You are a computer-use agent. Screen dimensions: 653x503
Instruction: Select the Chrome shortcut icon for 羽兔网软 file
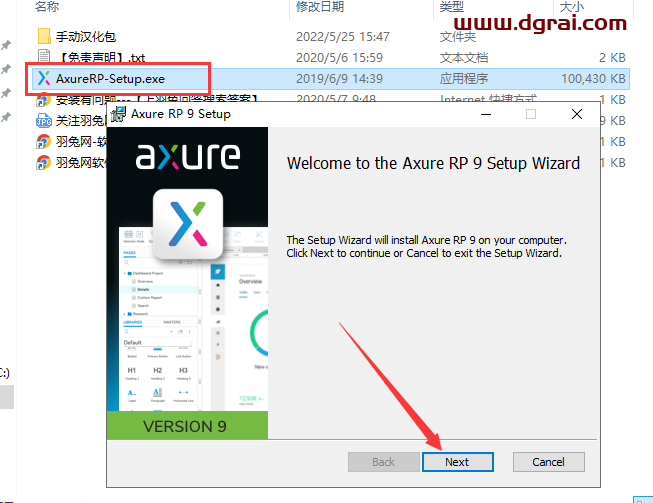[x=43, y=162]
